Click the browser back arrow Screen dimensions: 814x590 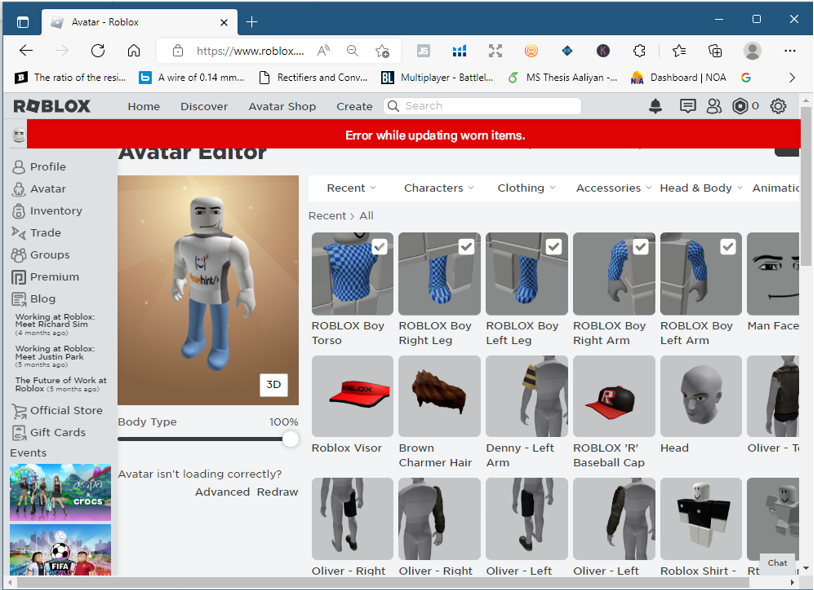tap(26, 51)
